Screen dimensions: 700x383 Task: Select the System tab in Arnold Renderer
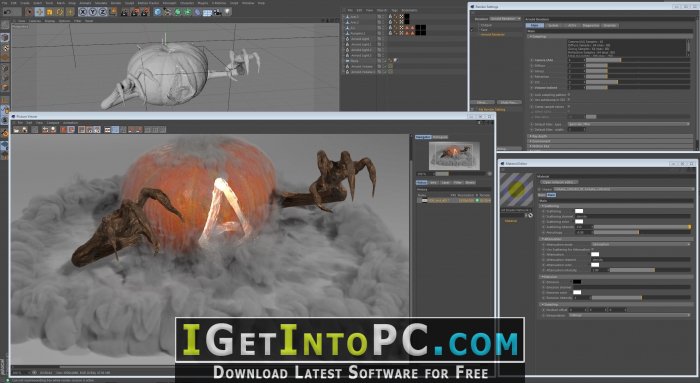(553, 25)
